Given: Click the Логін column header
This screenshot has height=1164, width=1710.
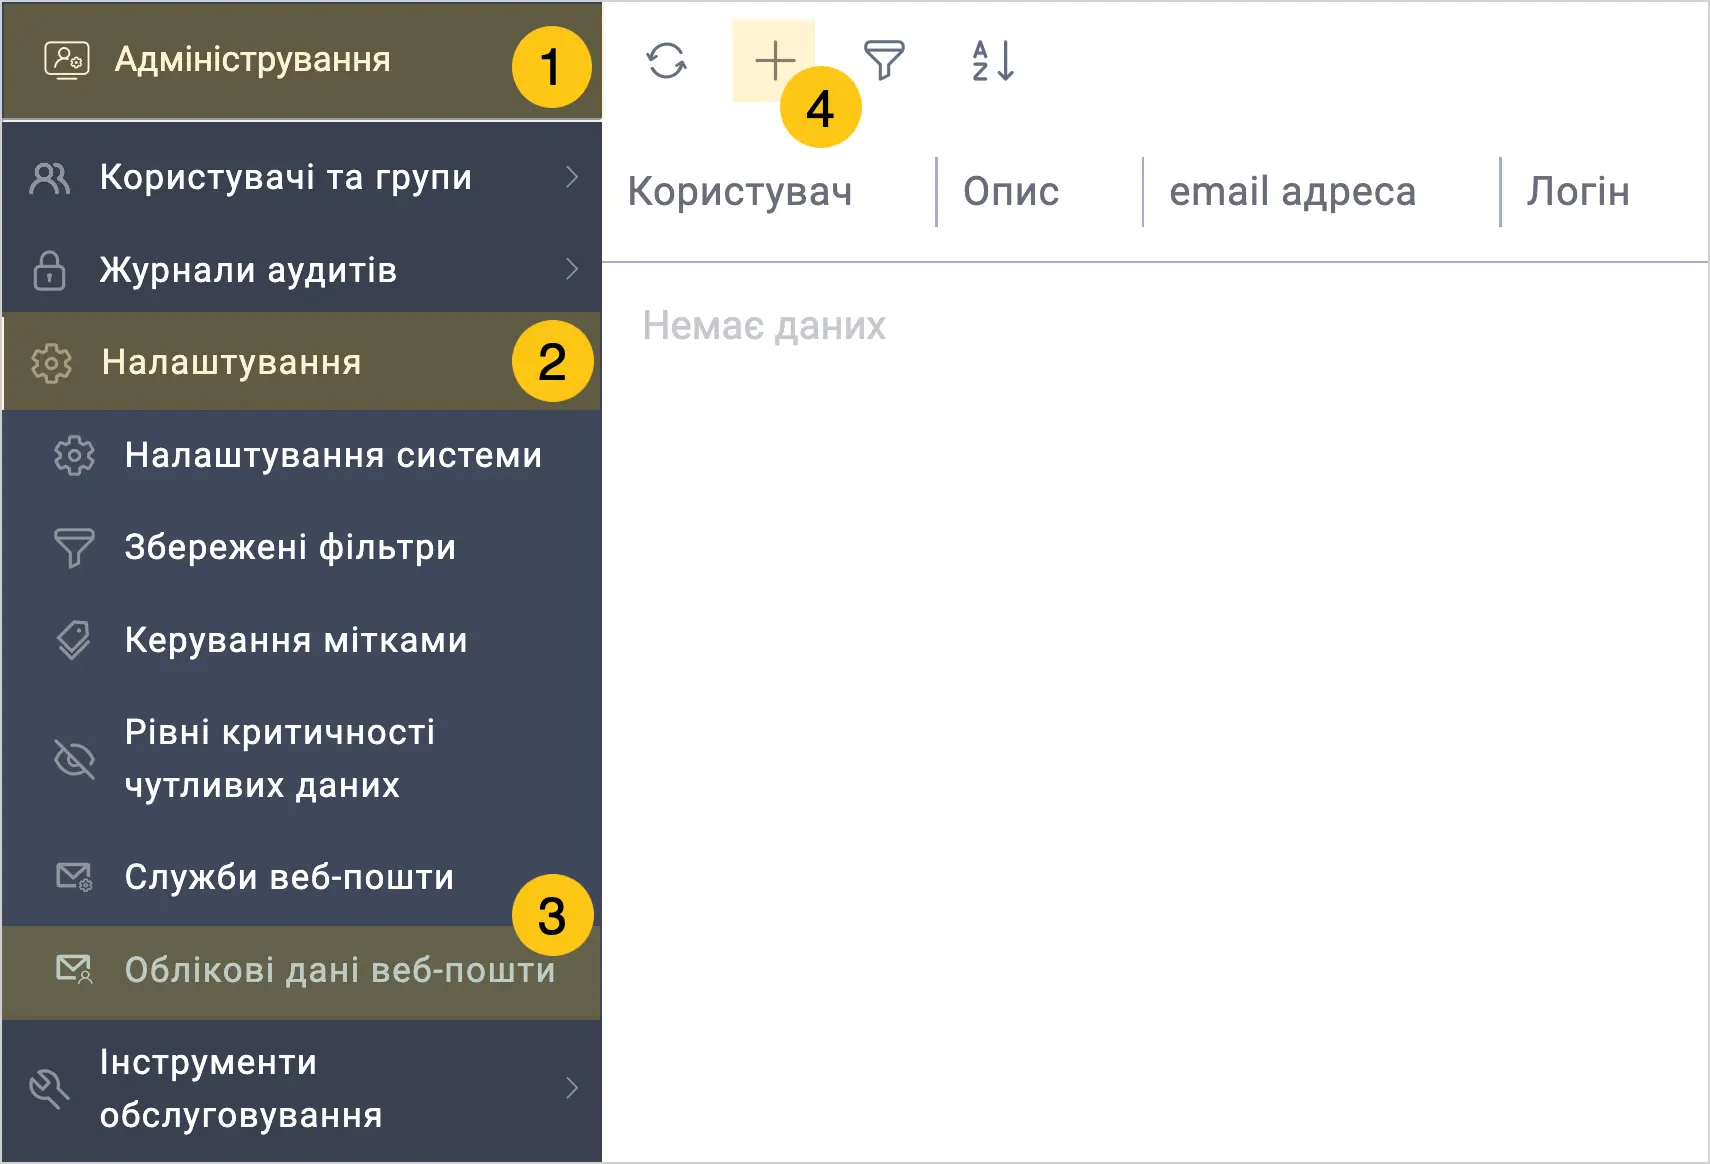Looking at the screenshot, I should pyautogui.click(x=1578, y=192).
